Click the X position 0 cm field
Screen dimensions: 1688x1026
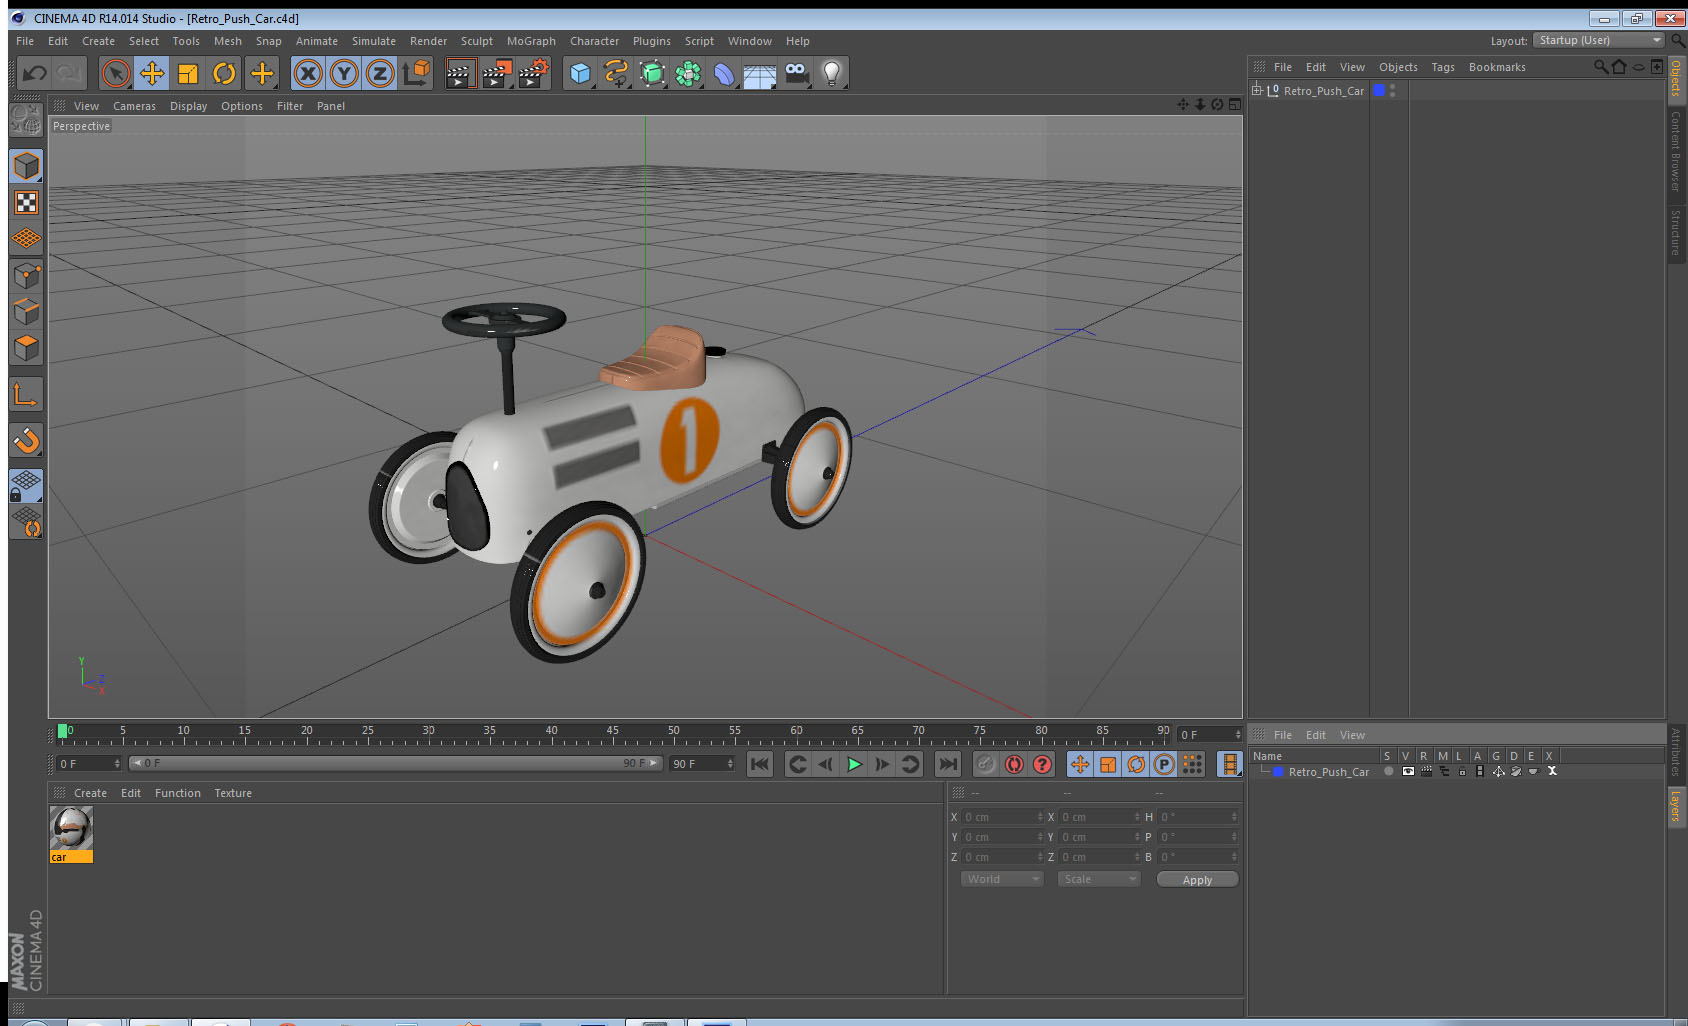1003,817
